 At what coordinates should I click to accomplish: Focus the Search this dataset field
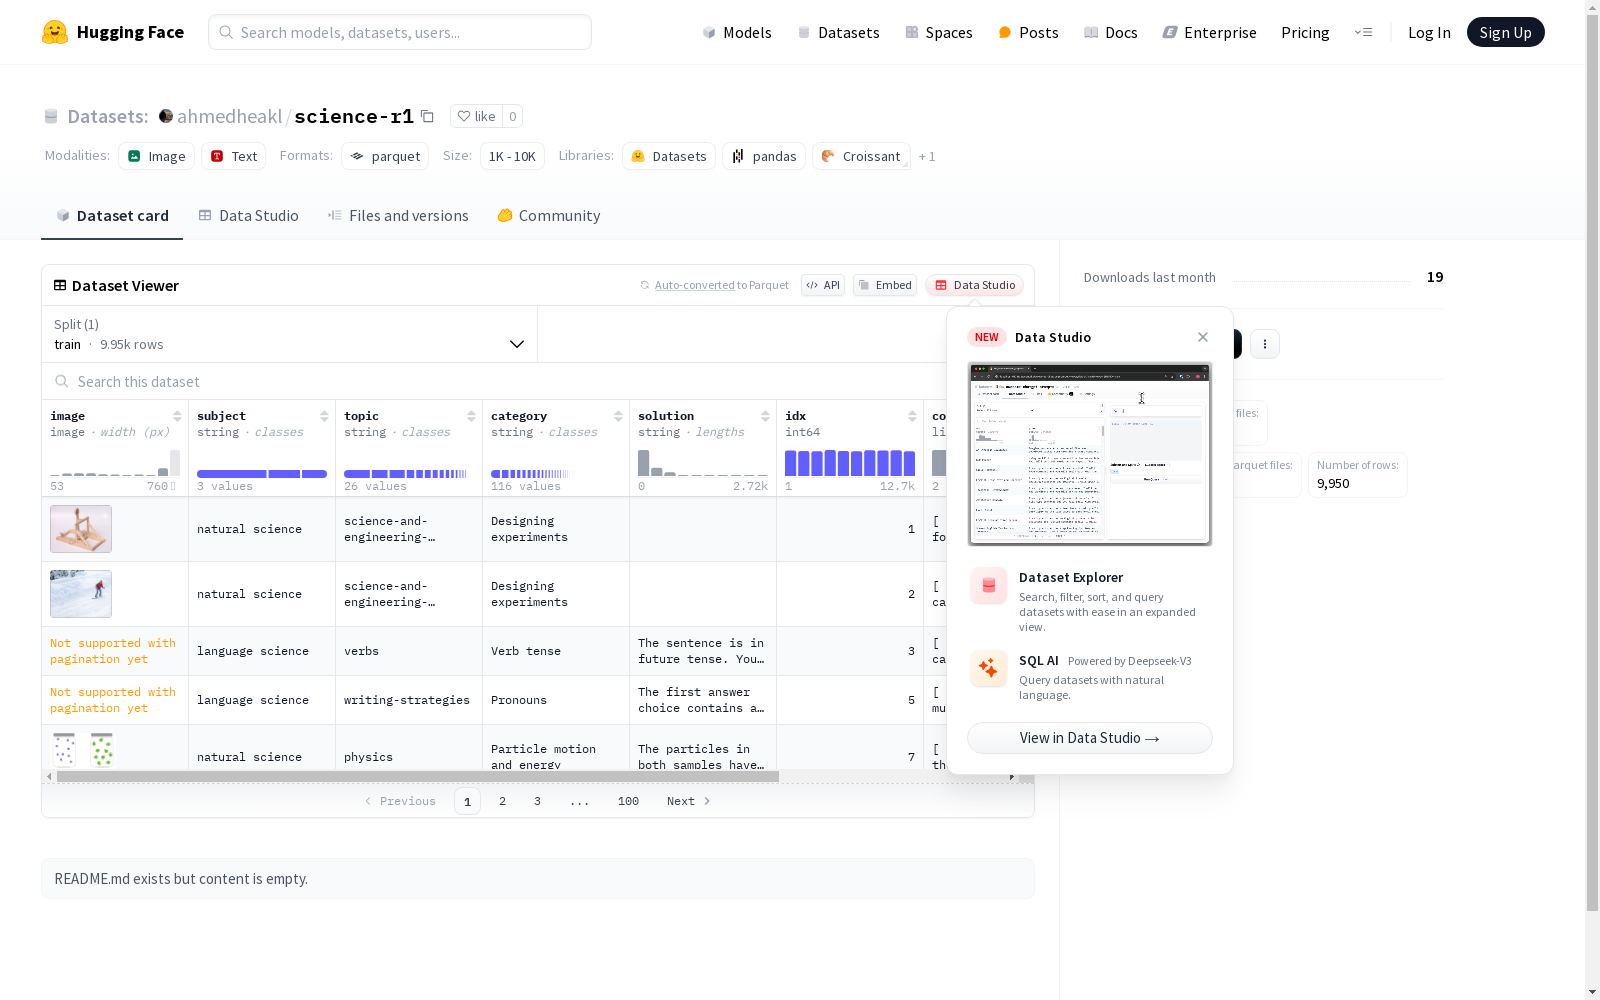(495, 382)
